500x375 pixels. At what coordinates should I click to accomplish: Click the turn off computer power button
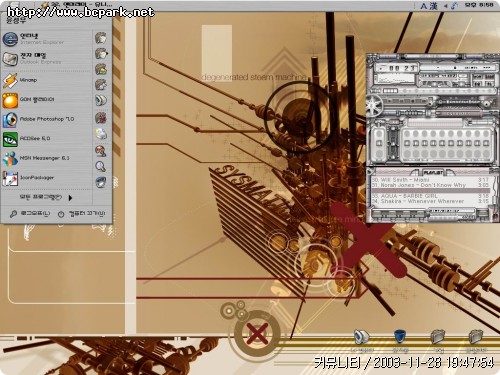tap(81, 214)
